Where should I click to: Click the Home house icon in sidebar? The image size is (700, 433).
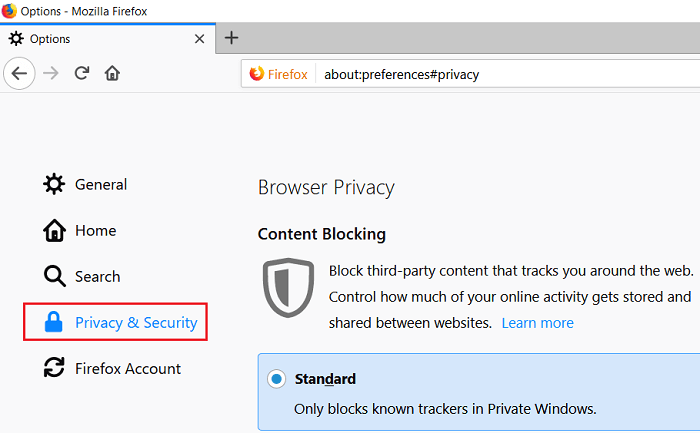pyautogui.click(x=54, y=231)
